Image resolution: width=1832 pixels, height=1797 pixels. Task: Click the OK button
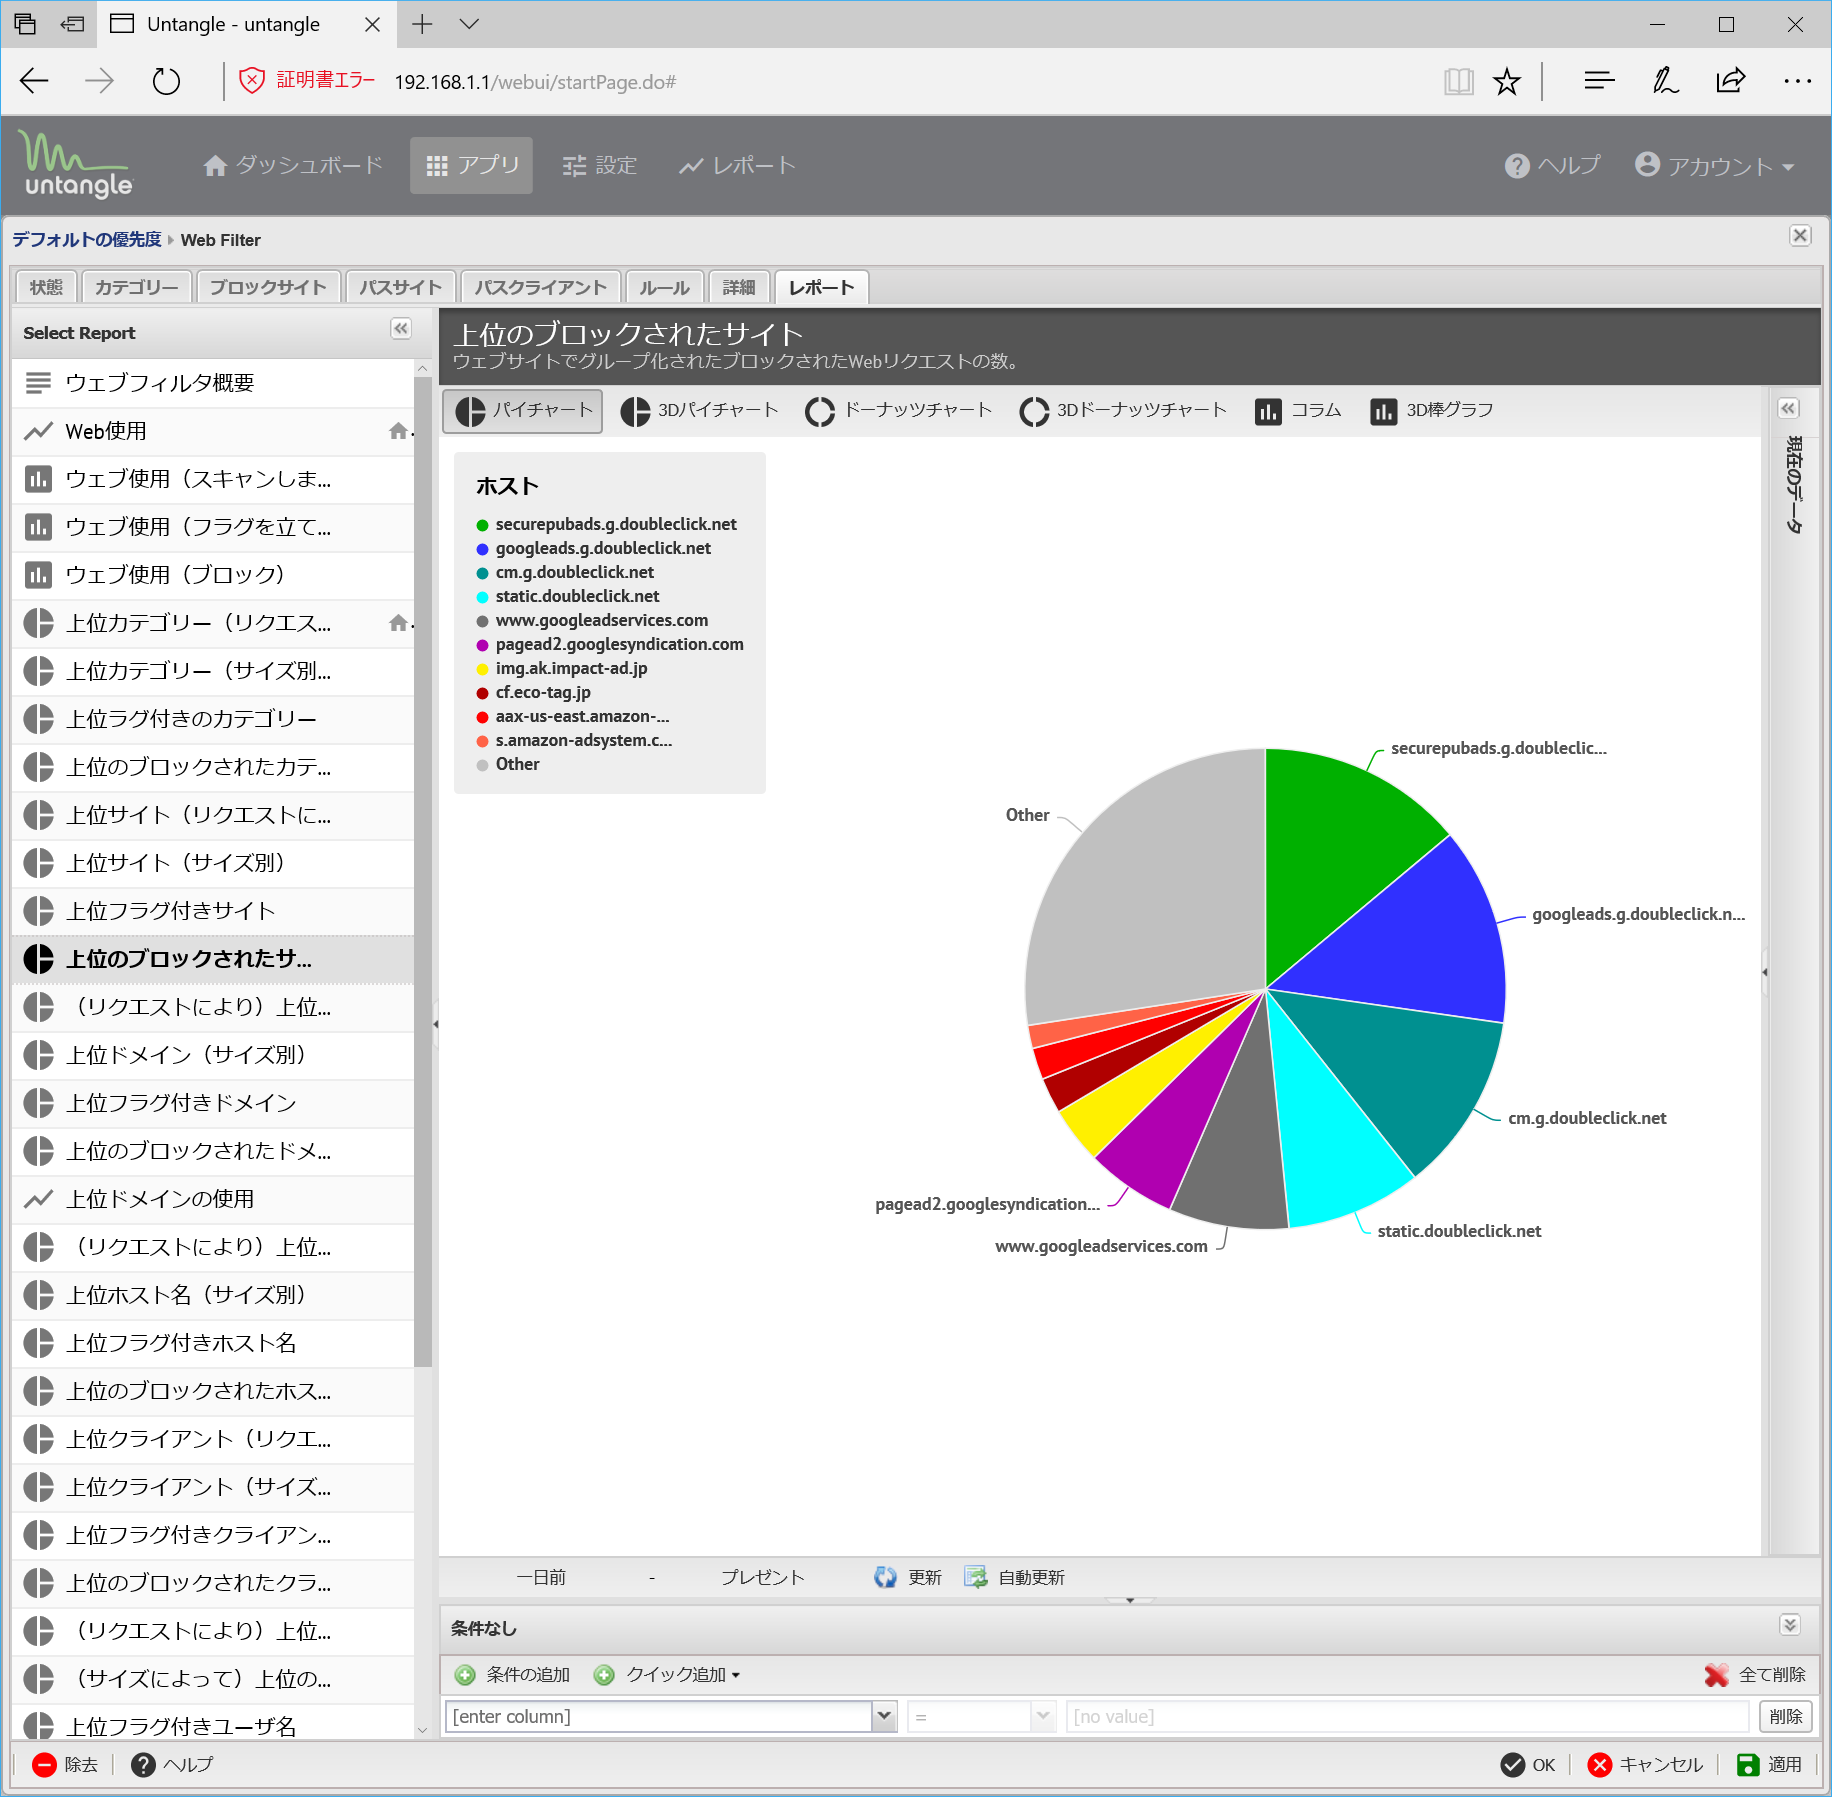(1528, 1765)
